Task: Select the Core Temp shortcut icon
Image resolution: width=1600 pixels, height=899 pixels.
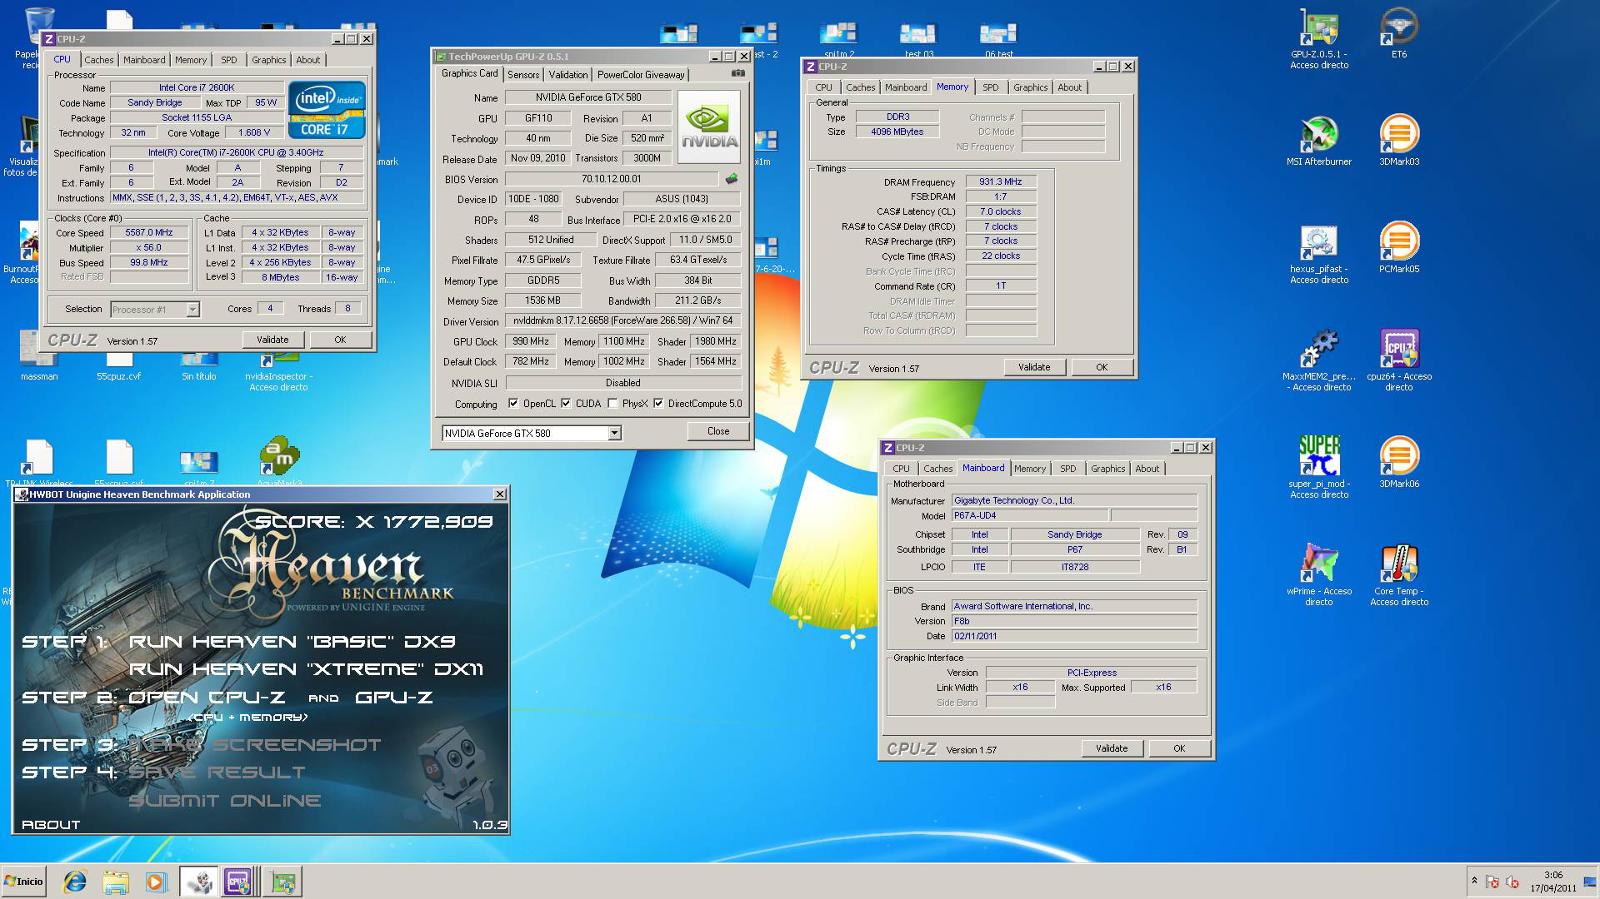Action: [x=1399, y=575]
